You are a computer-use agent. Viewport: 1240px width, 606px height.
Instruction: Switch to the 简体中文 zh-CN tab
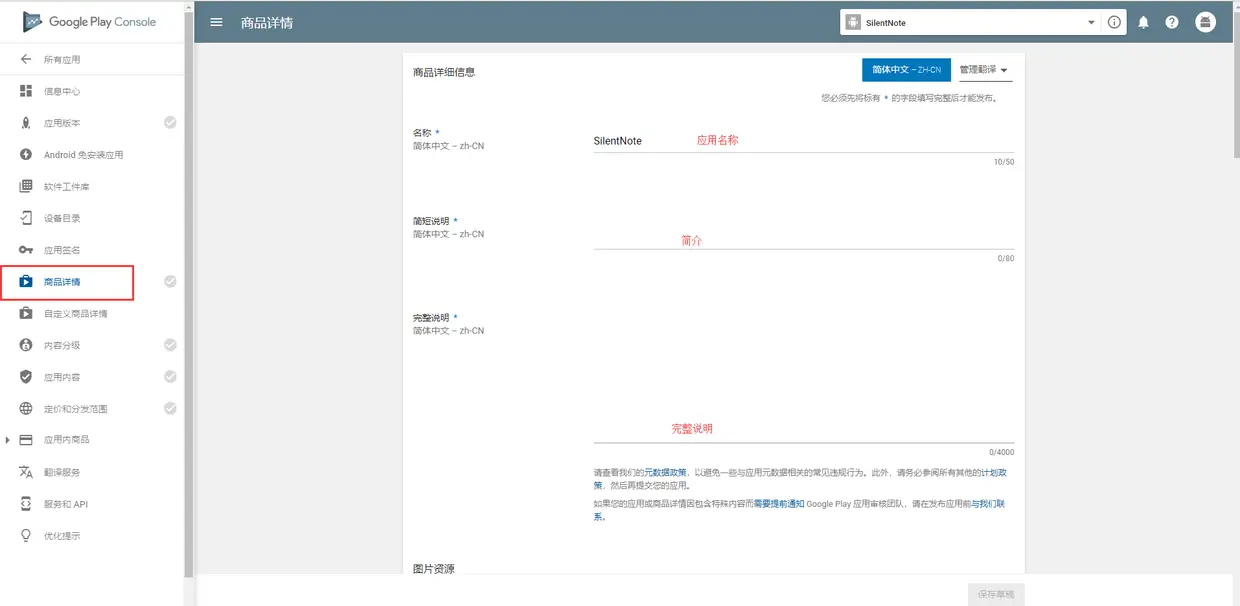[x=905, y=70]
